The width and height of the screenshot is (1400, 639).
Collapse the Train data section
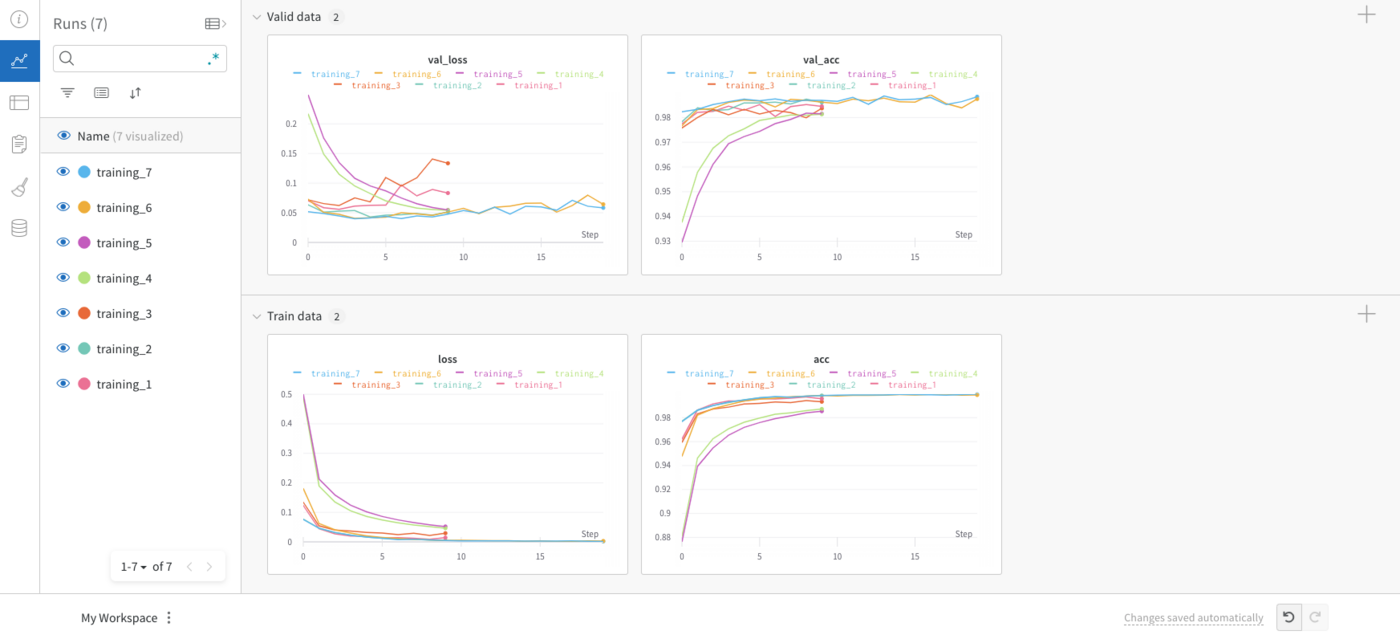(257, 317)
